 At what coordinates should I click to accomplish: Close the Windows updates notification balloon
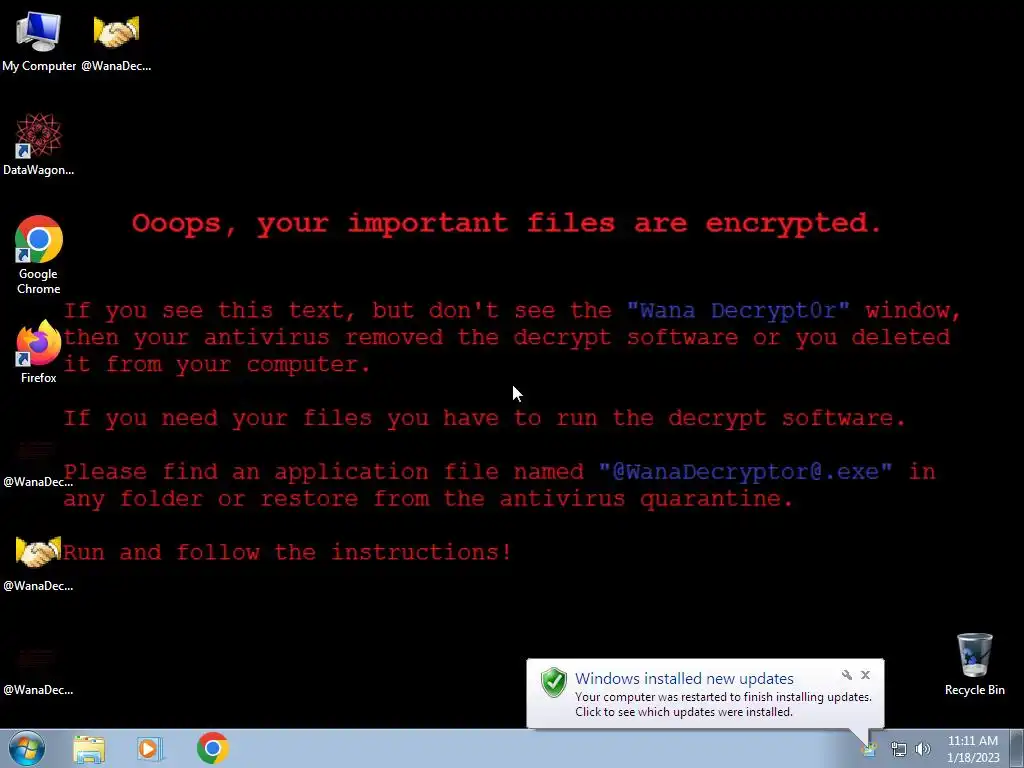pos(865,675)
